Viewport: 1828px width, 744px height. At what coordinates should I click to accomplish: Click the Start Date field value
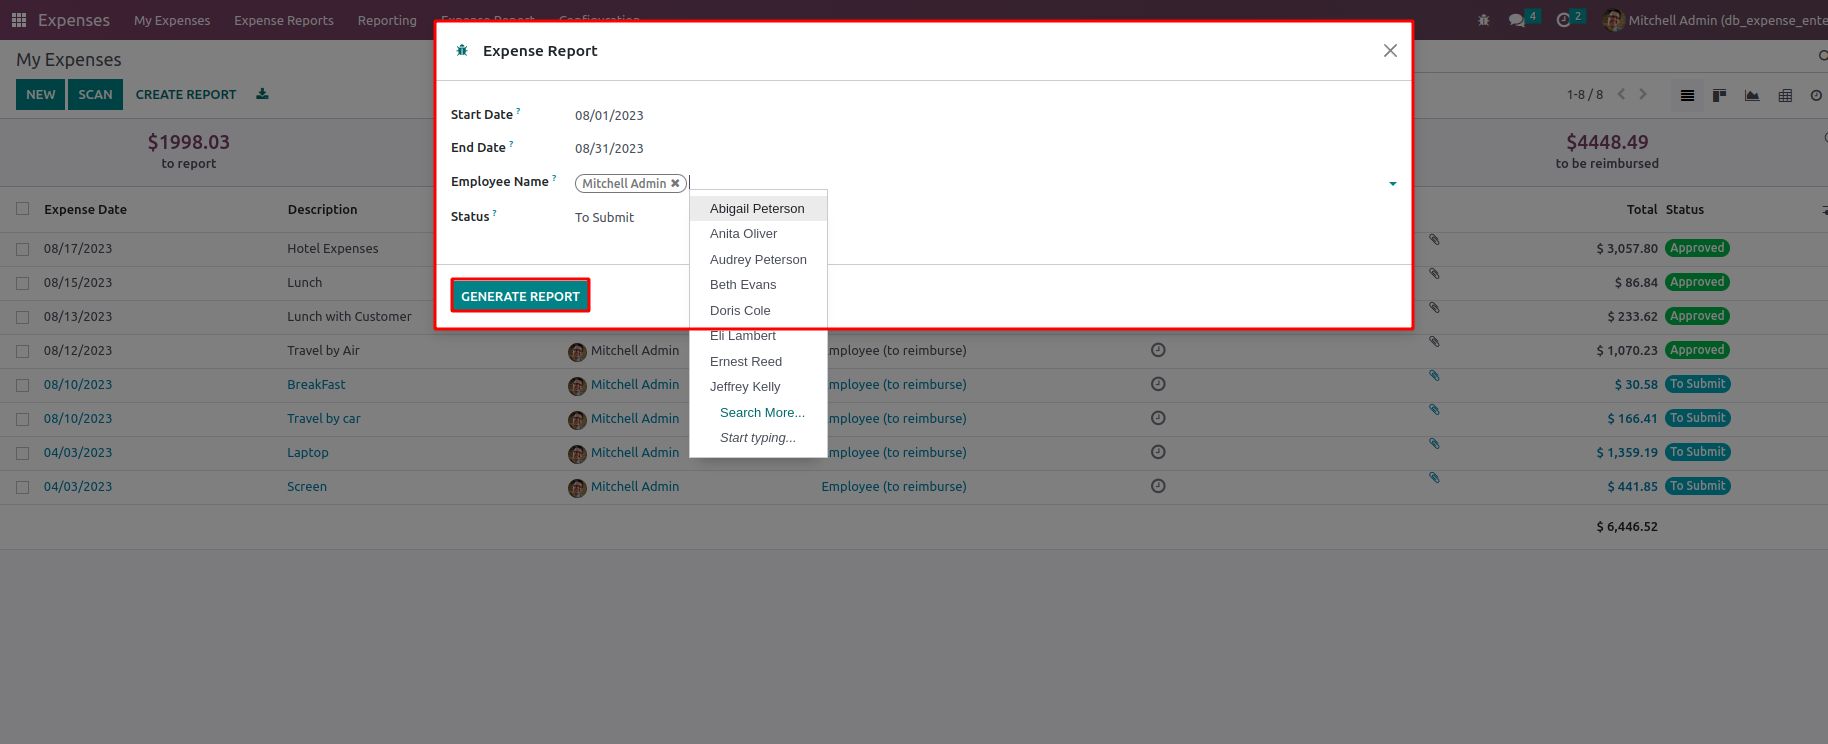[609, 116]
